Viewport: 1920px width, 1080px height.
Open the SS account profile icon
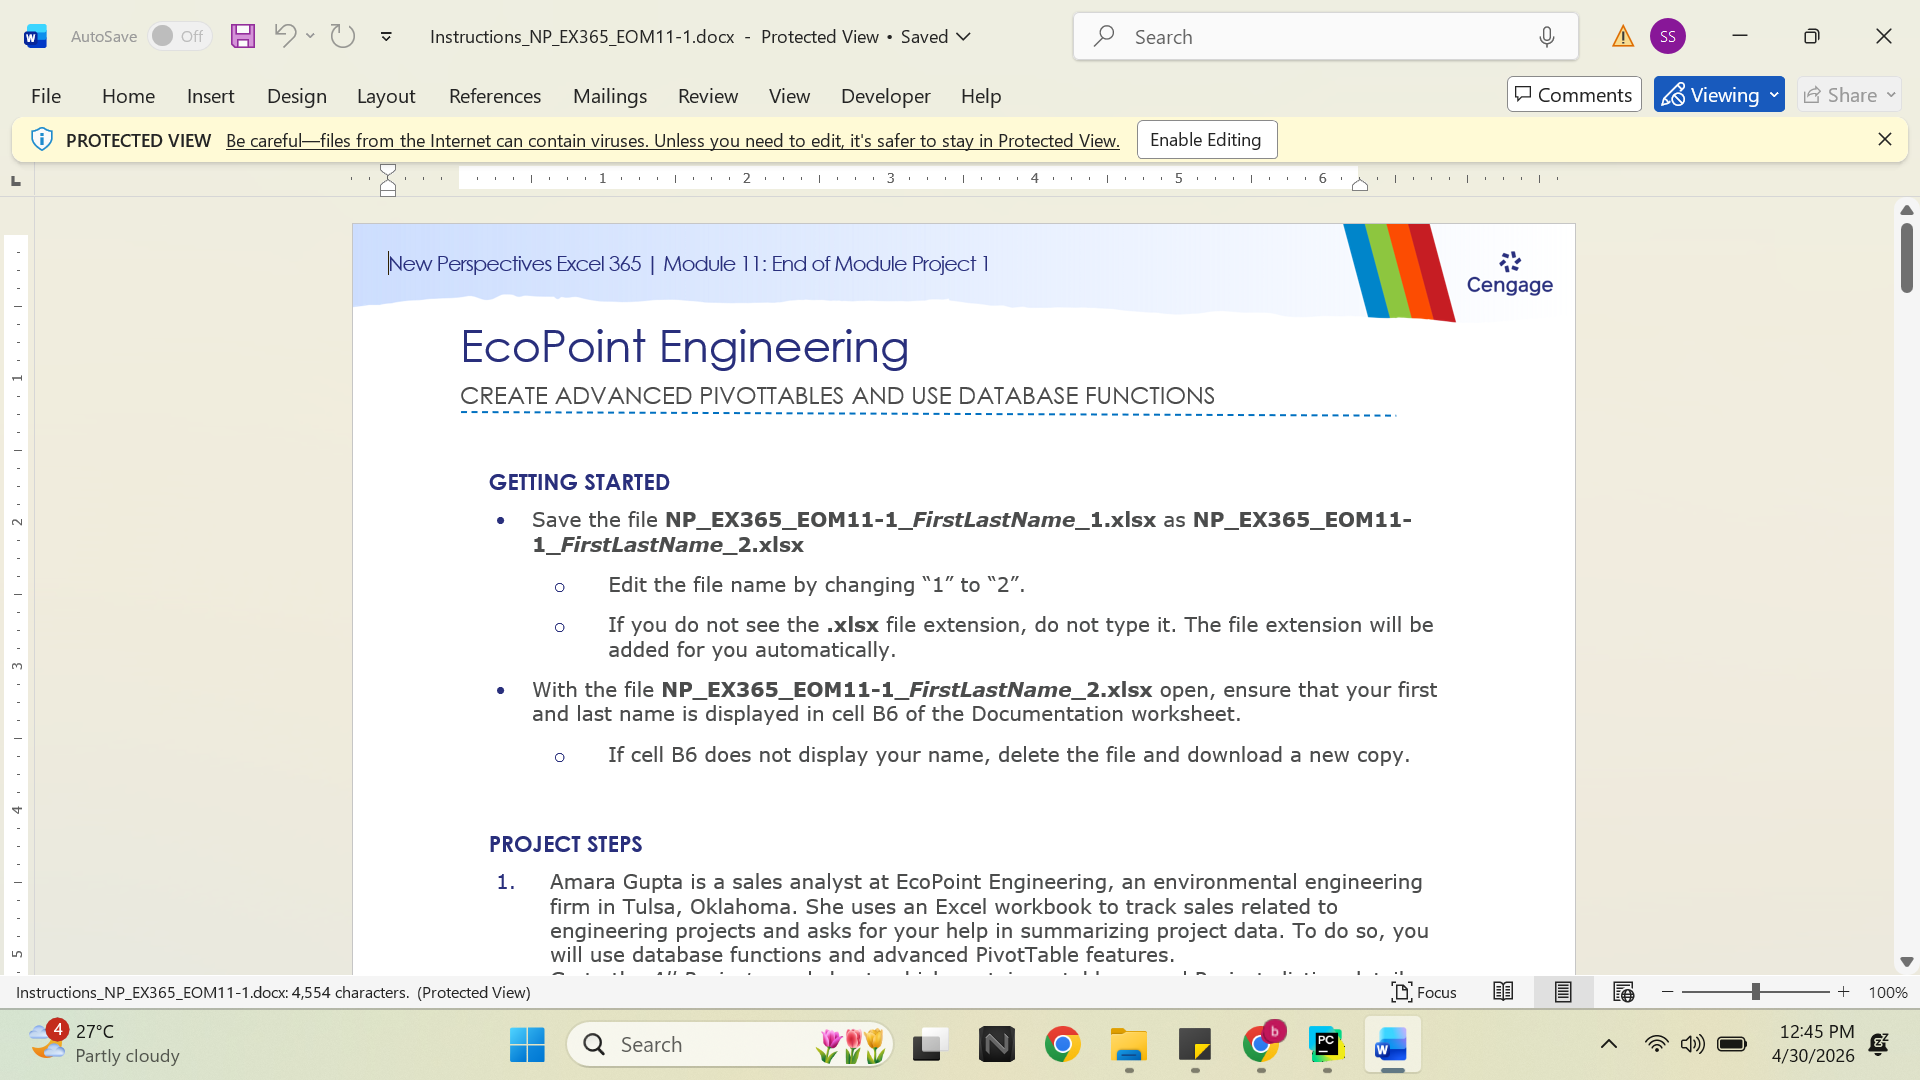point(1667,36)
